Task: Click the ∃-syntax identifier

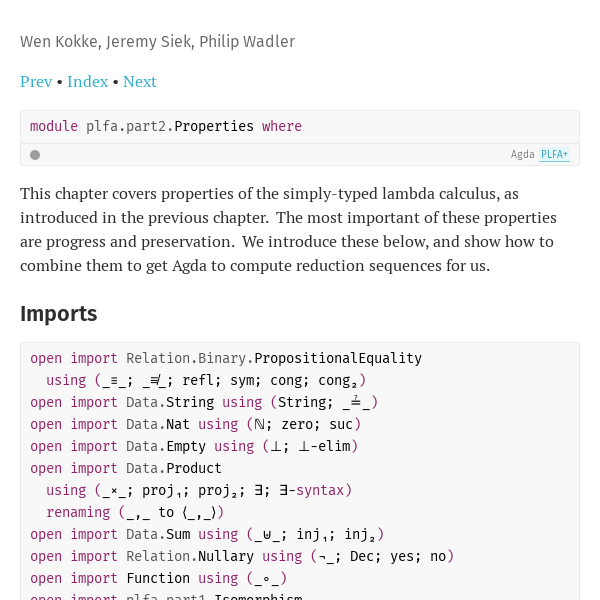Action: (x=311, y=491)
